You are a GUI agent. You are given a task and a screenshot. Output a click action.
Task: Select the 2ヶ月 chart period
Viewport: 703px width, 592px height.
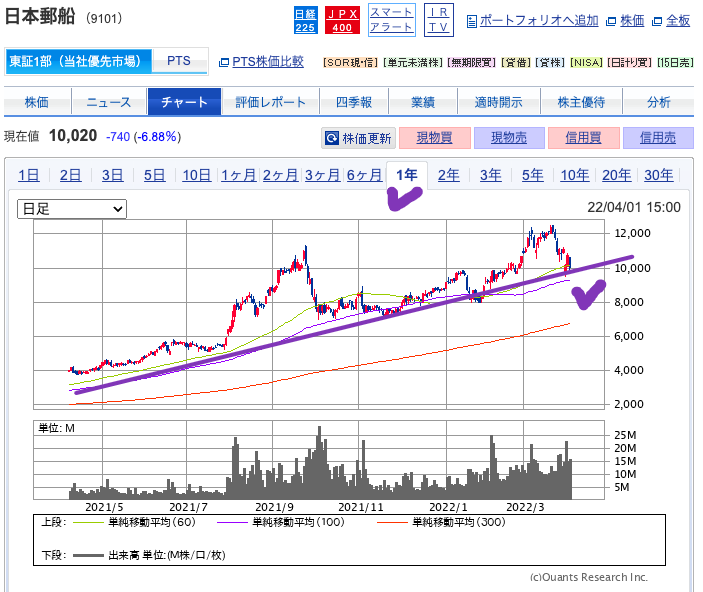(x=281, y=175)
